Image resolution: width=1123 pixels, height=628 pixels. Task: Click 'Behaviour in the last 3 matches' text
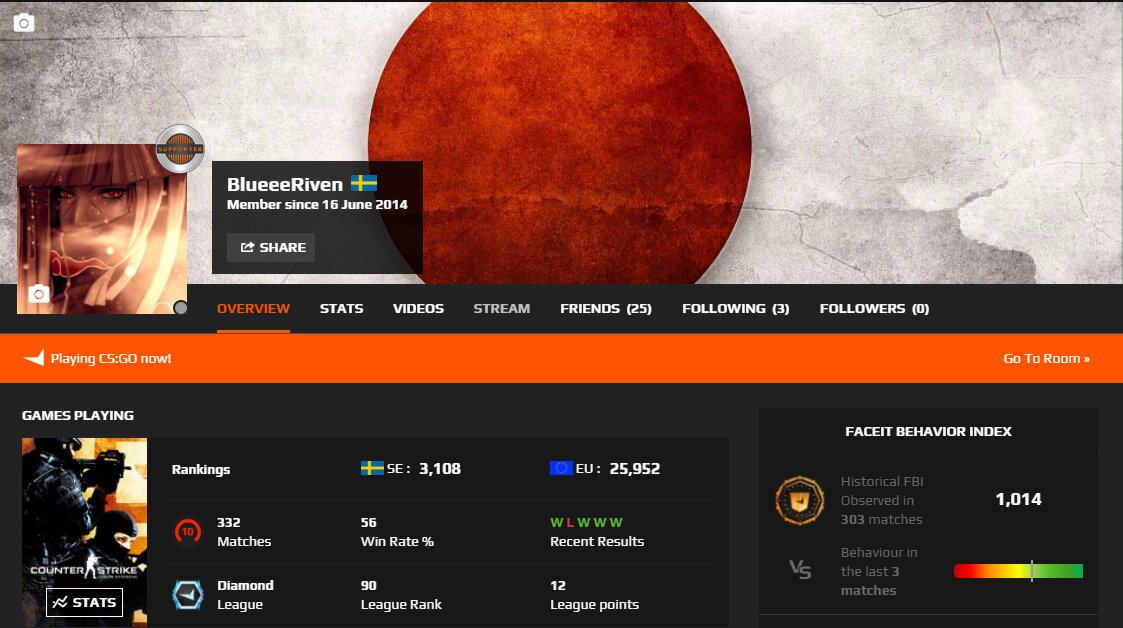click(x=879, y=571)
